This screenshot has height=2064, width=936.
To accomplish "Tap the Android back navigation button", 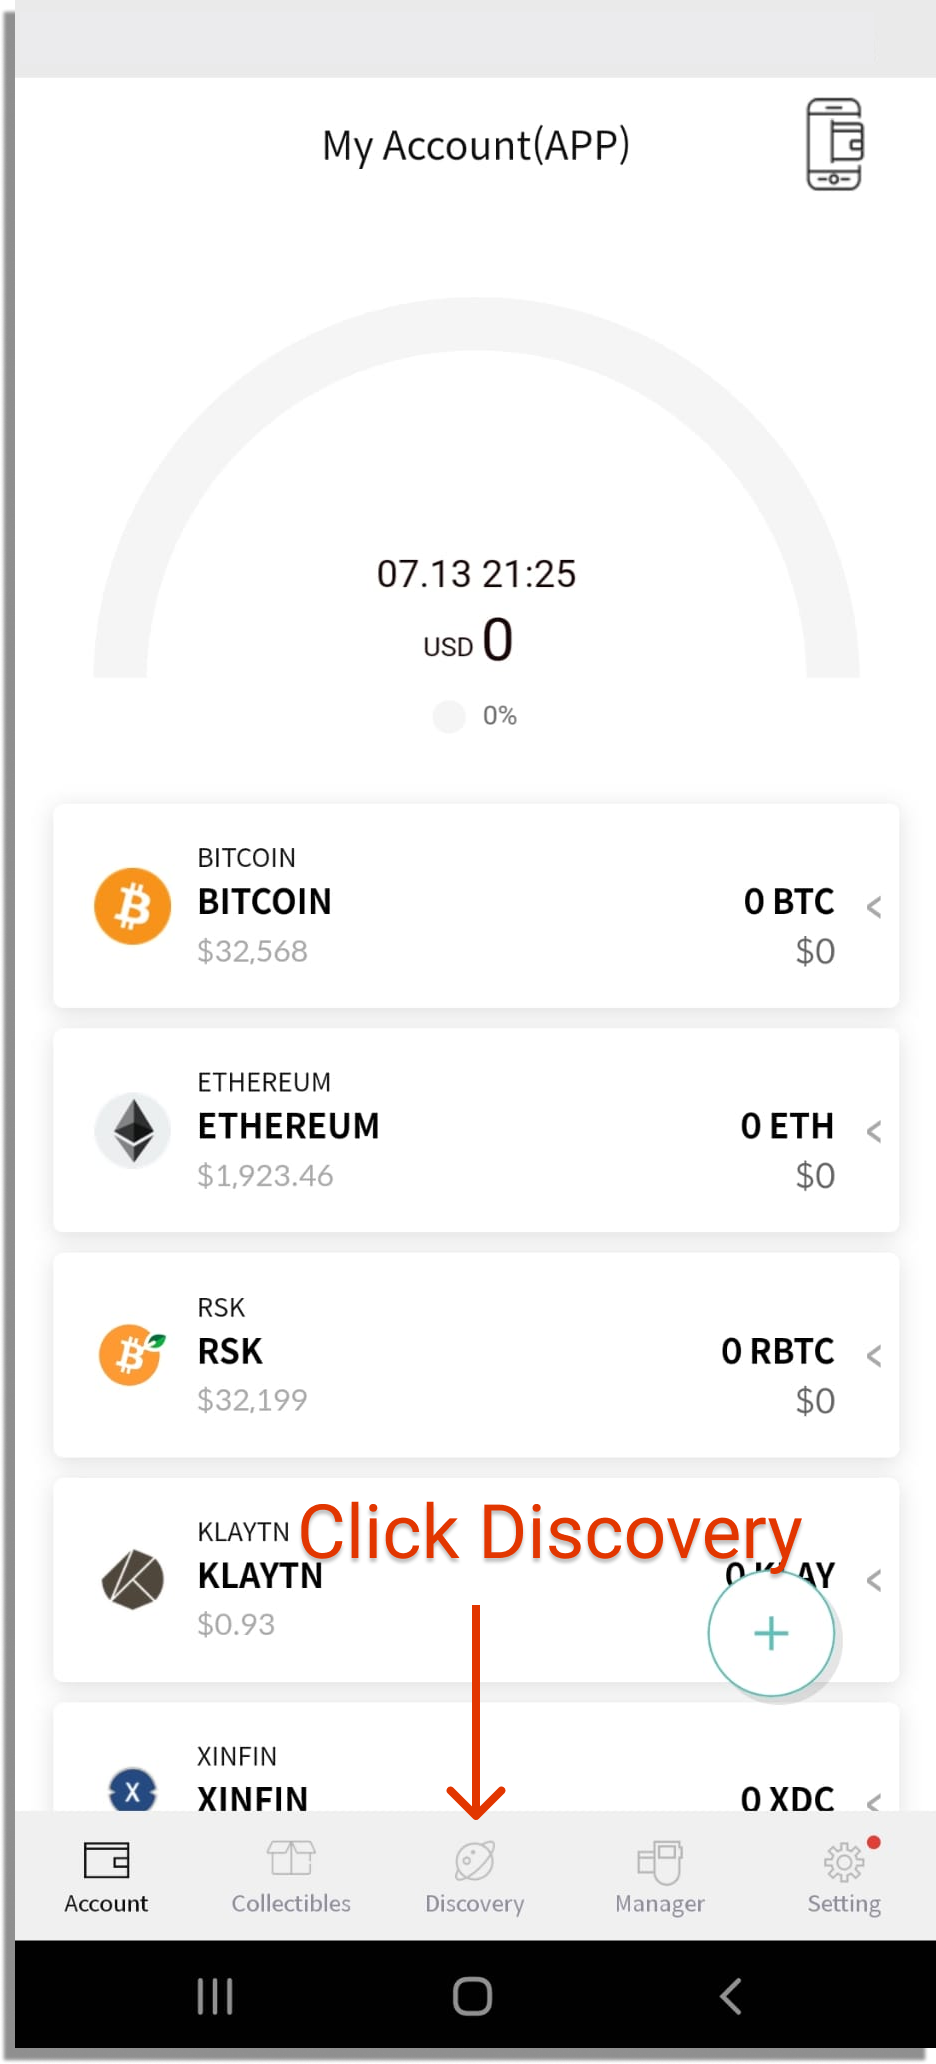I will click(731, 1996).
